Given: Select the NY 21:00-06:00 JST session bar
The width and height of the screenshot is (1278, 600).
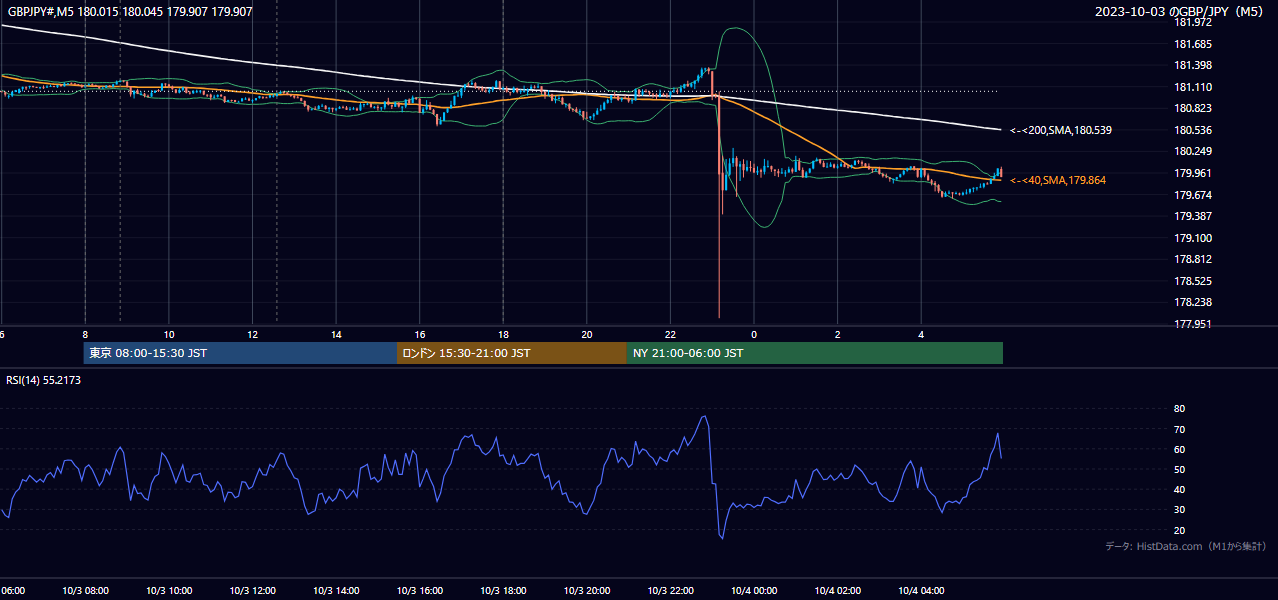Looking at the screenshot, I should coord(815,353).
